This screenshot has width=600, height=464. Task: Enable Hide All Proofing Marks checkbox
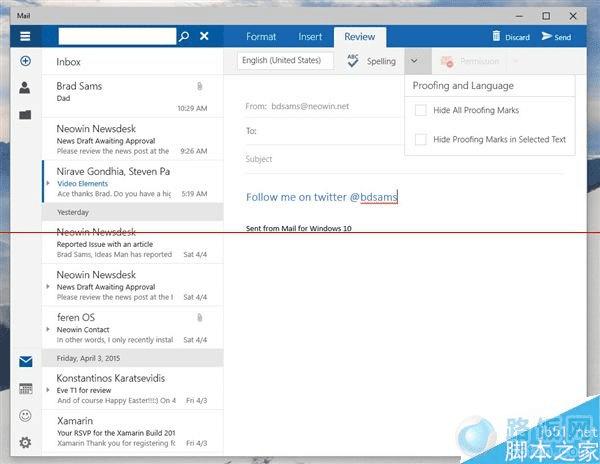(421, 110)
